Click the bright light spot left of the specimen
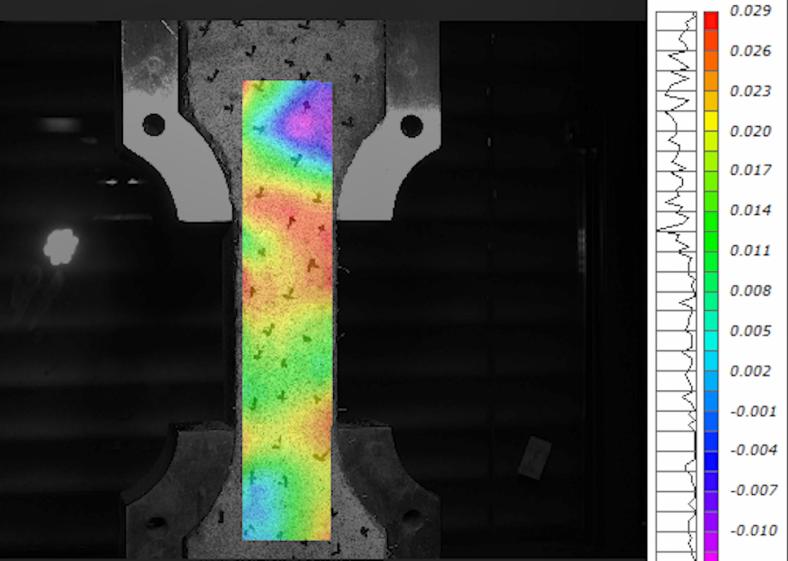The height and width of the screenshot is (561, 788). click(60, 246)
